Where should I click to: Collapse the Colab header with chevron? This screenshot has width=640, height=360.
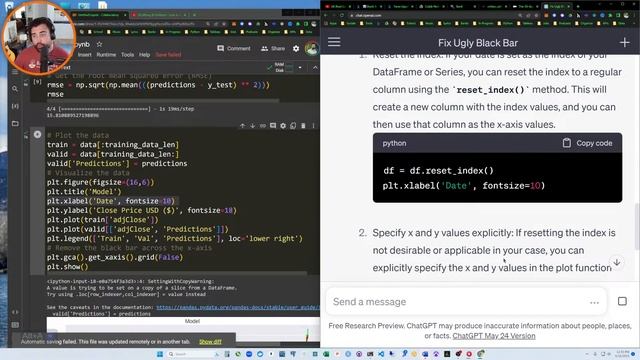click(315, 67)
